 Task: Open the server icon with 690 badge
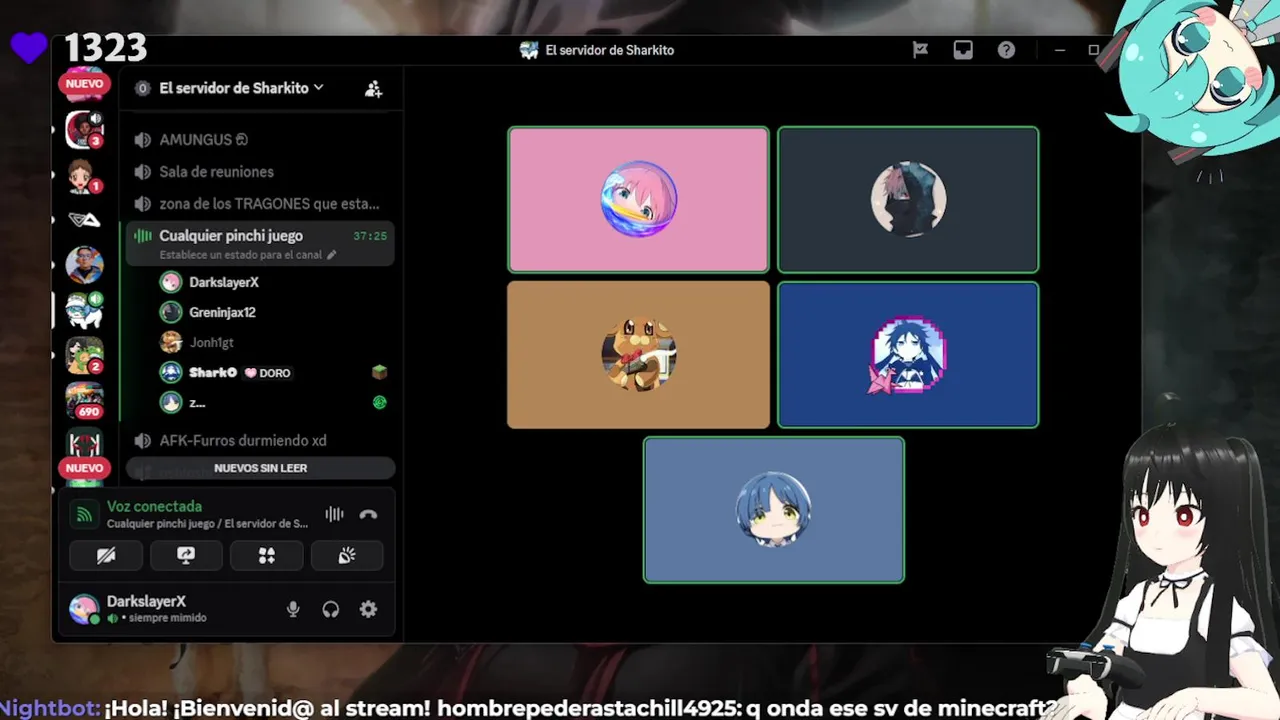point(84,400)
